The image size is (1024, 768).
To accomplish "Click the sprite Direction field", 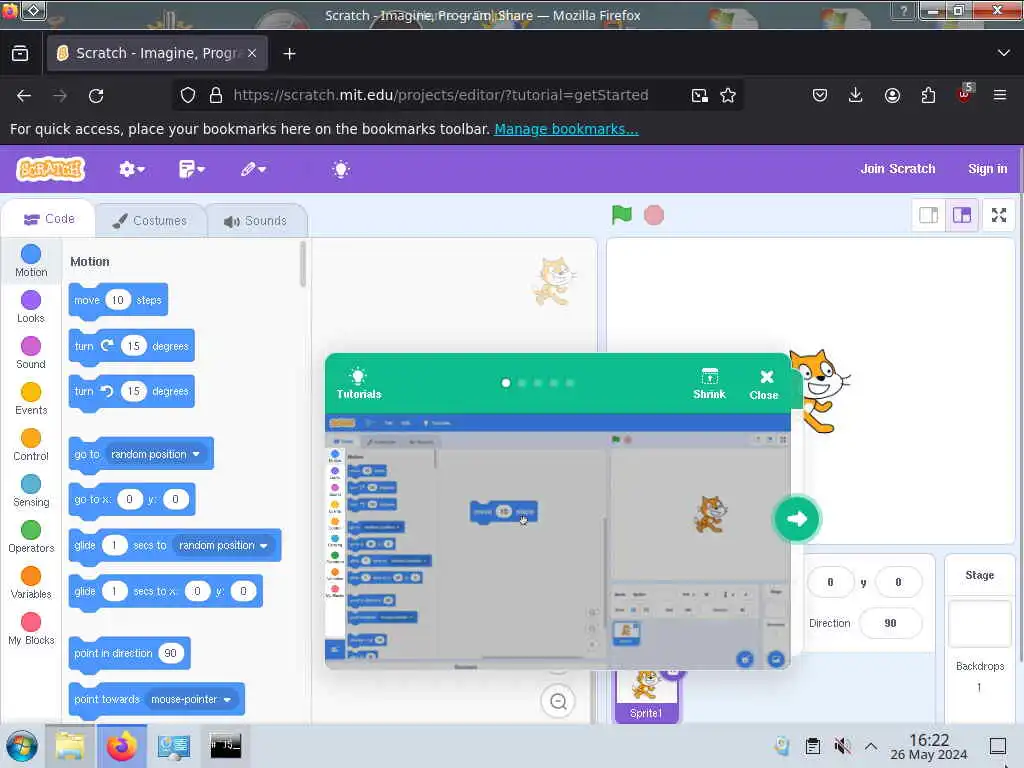I will tap(890, 623).
